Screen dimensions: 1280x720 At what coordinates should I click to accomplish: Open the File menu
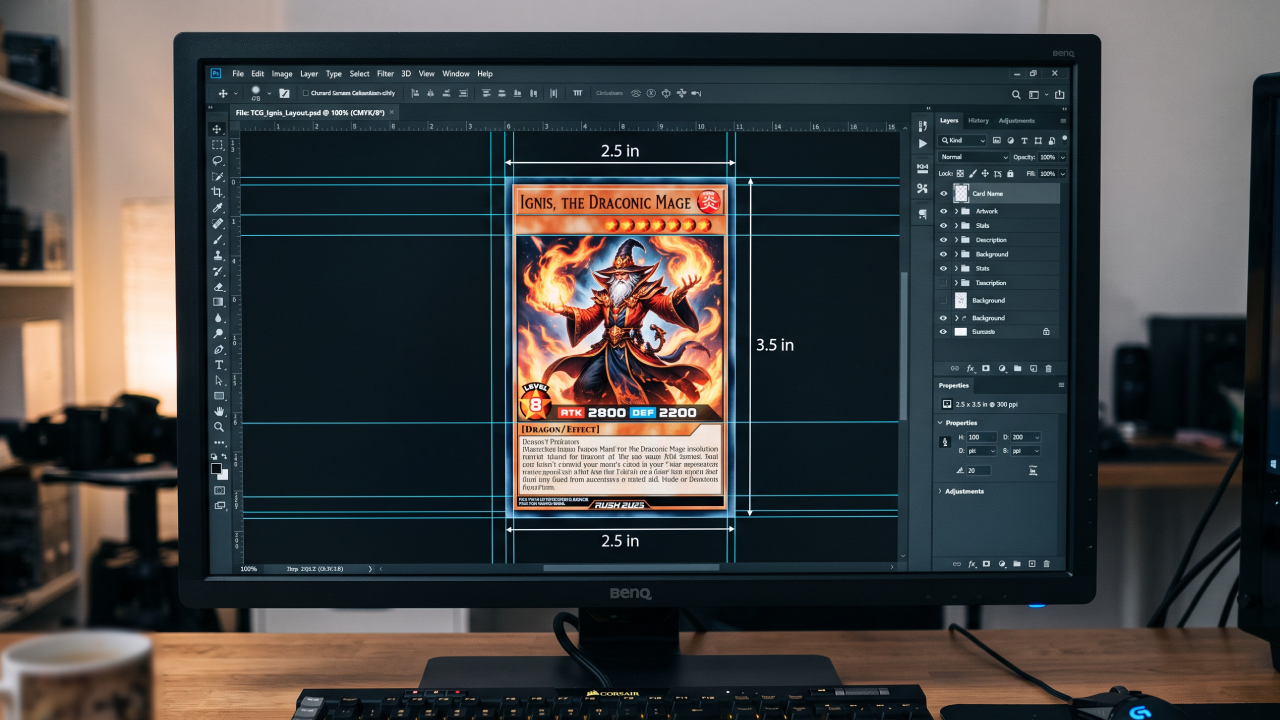pos(238,74)
